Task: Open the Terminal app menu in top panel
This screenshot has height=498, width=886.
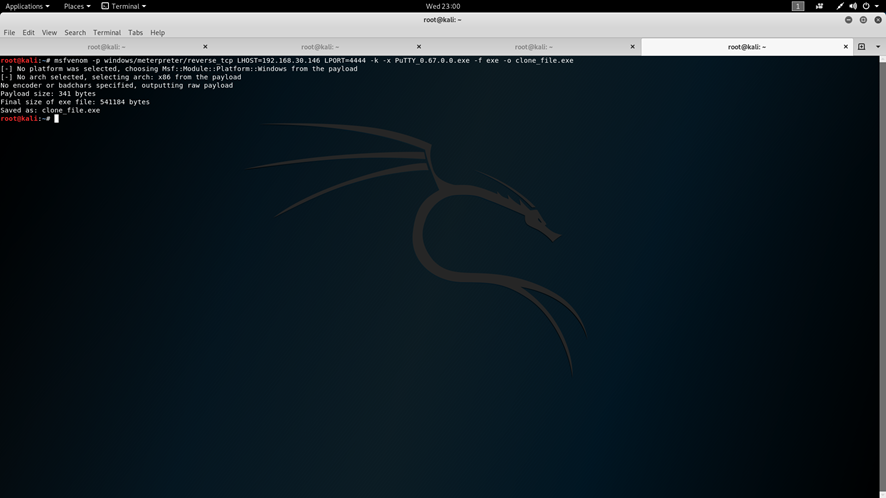Action: (124, 6)
